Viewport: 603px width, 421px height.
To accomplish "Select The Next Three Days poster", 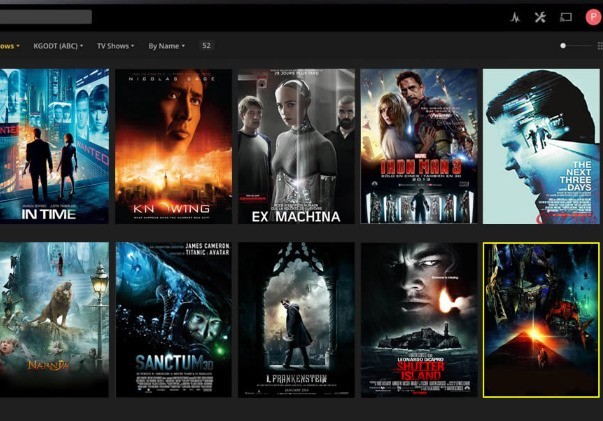I will tap(541, 146).
